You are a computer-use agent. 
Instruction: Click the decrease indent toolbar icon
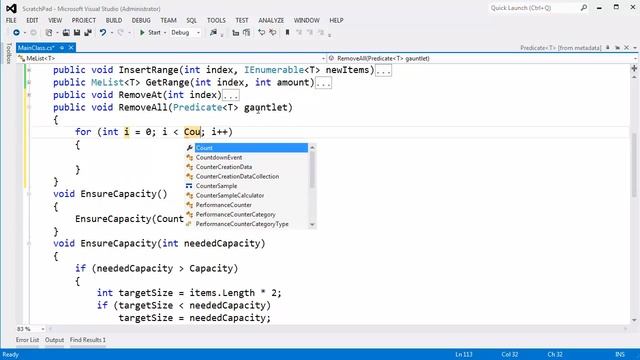click(x=236, y=33)
